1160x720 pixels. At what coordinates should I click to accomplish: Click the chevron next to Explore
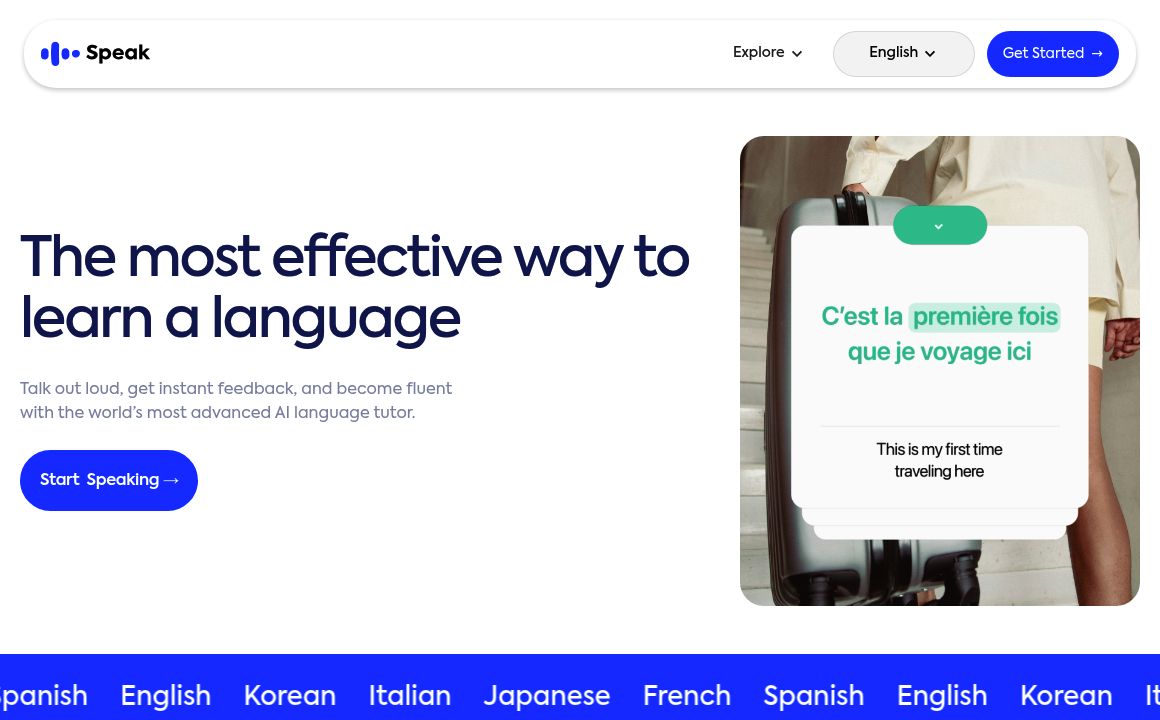pos(797,54)
